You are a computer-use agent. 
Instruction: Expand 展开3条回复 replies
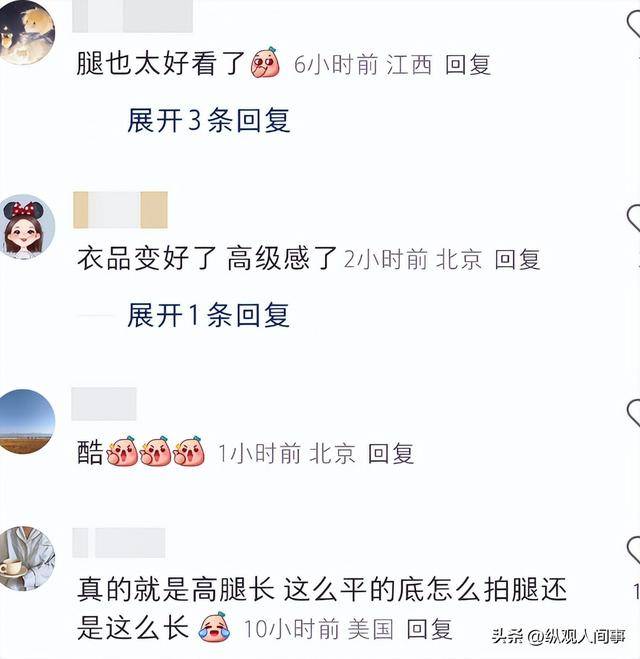[x=209, y=120]
